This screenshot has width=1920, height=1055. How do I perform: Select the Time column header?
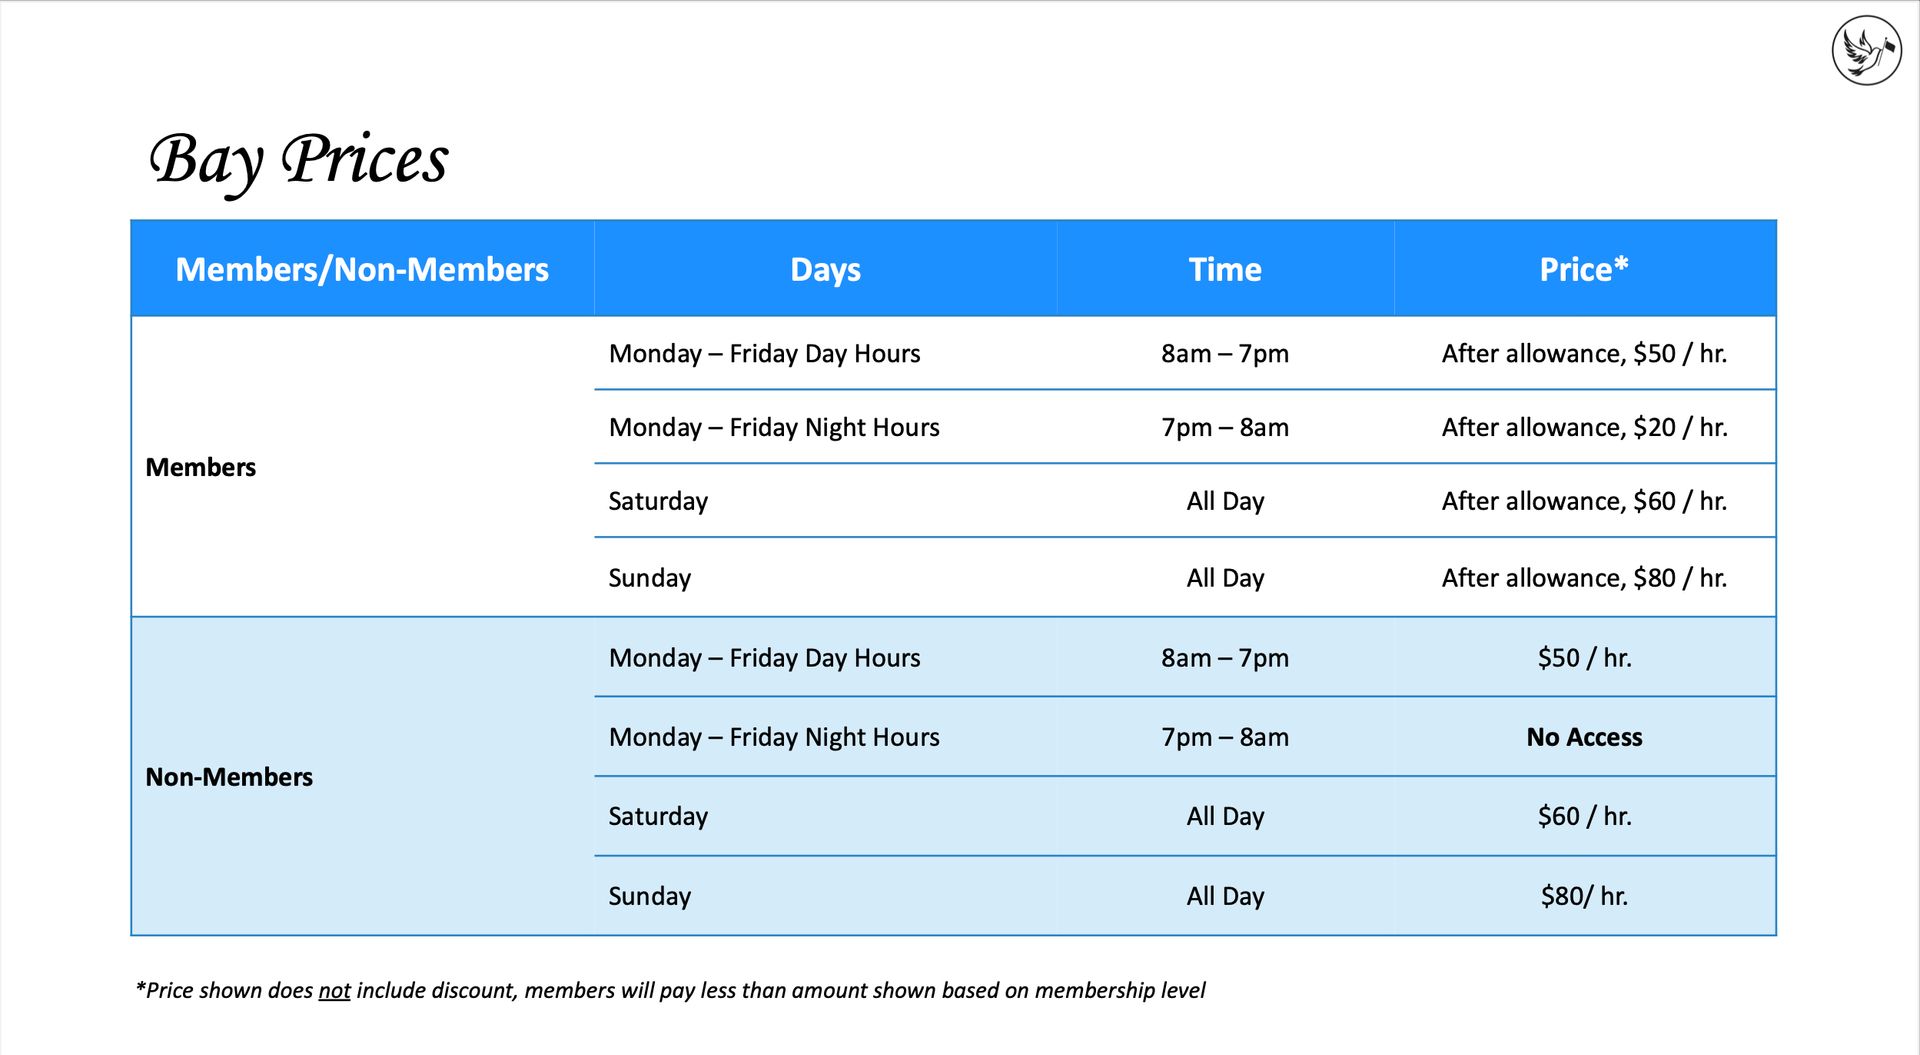1225,269
